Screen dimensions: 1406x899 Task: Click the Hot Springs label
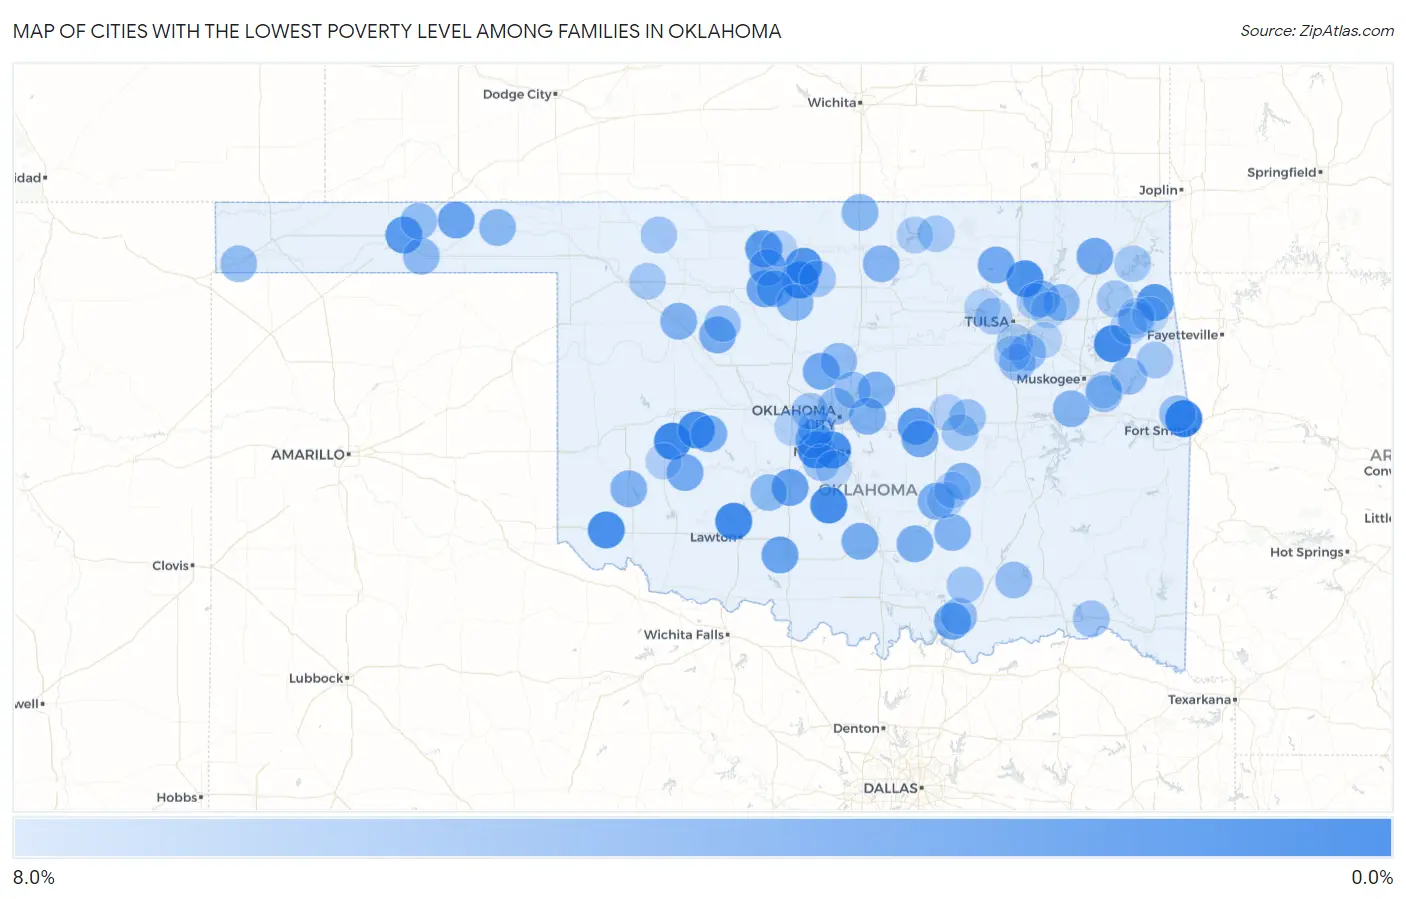point(1306,552)
